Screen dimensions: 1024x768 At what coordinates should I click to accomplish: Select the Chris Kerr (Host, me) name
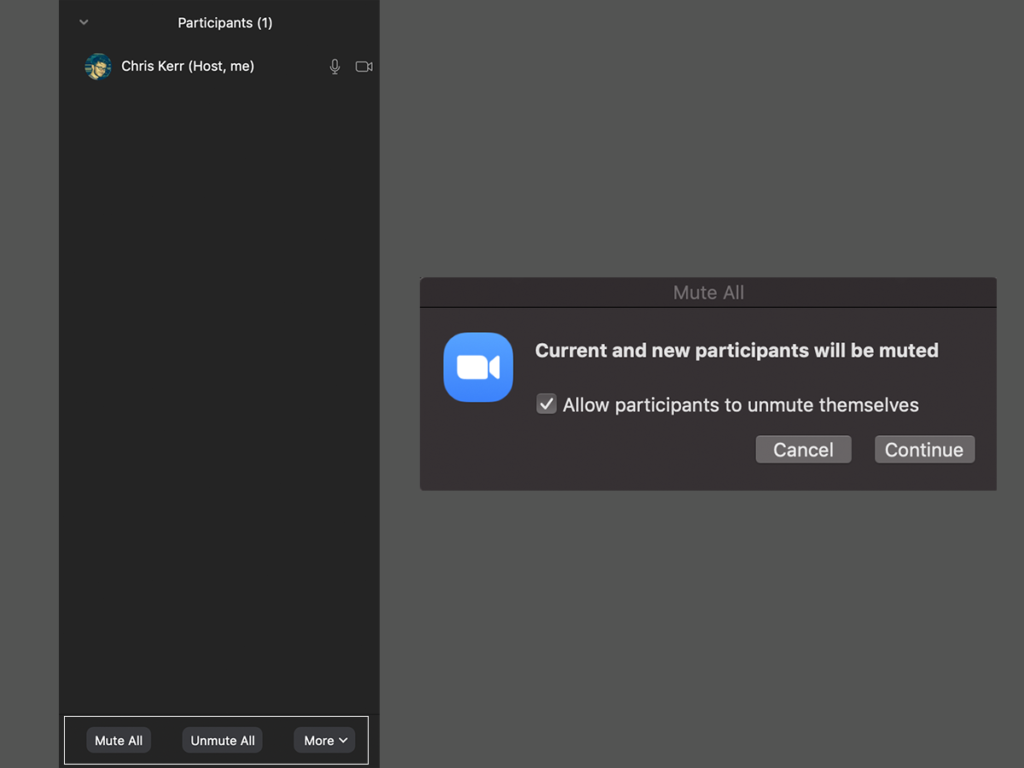(x=188, y=66)
